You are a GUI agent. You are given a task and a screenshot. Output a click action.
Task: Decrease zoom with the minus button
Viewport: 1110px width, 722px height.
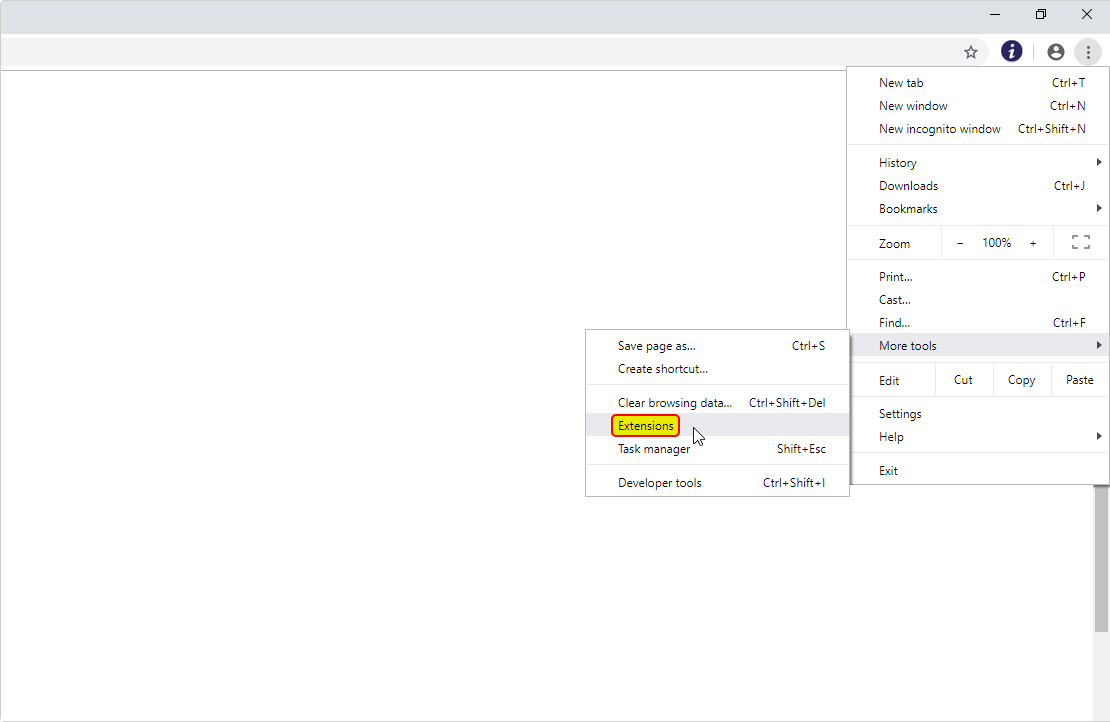click(960, 243)
